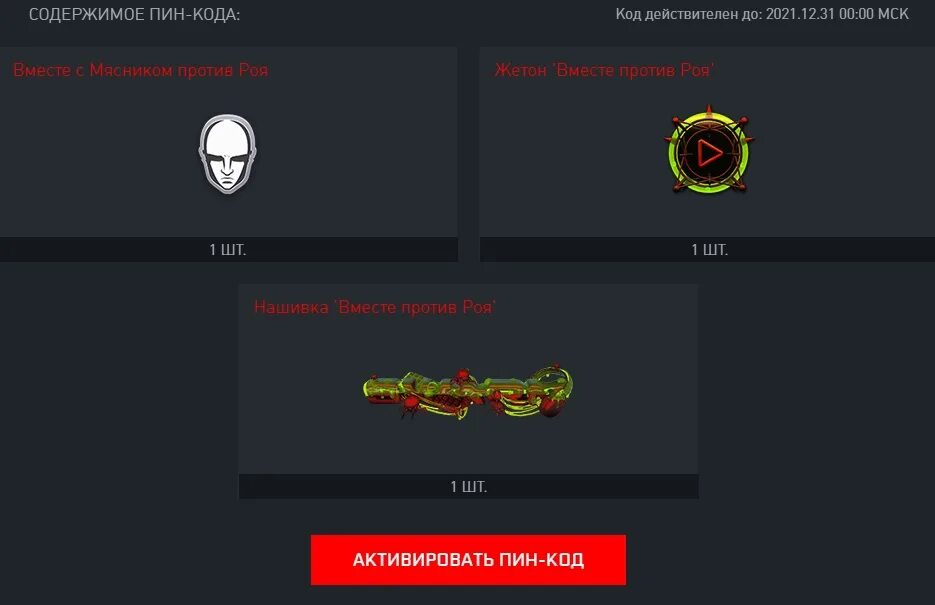
Task: Click the 'Жетон Вместе против Роя' title
Action: tap(604, 70)
